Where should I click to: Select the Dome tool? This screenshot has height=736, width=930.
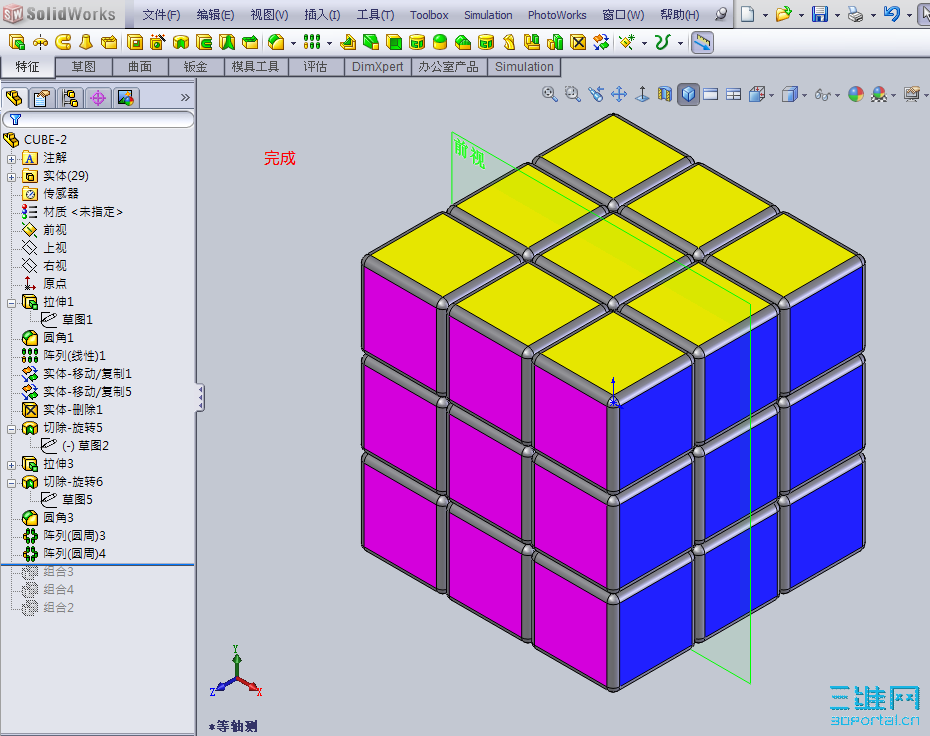440,42
